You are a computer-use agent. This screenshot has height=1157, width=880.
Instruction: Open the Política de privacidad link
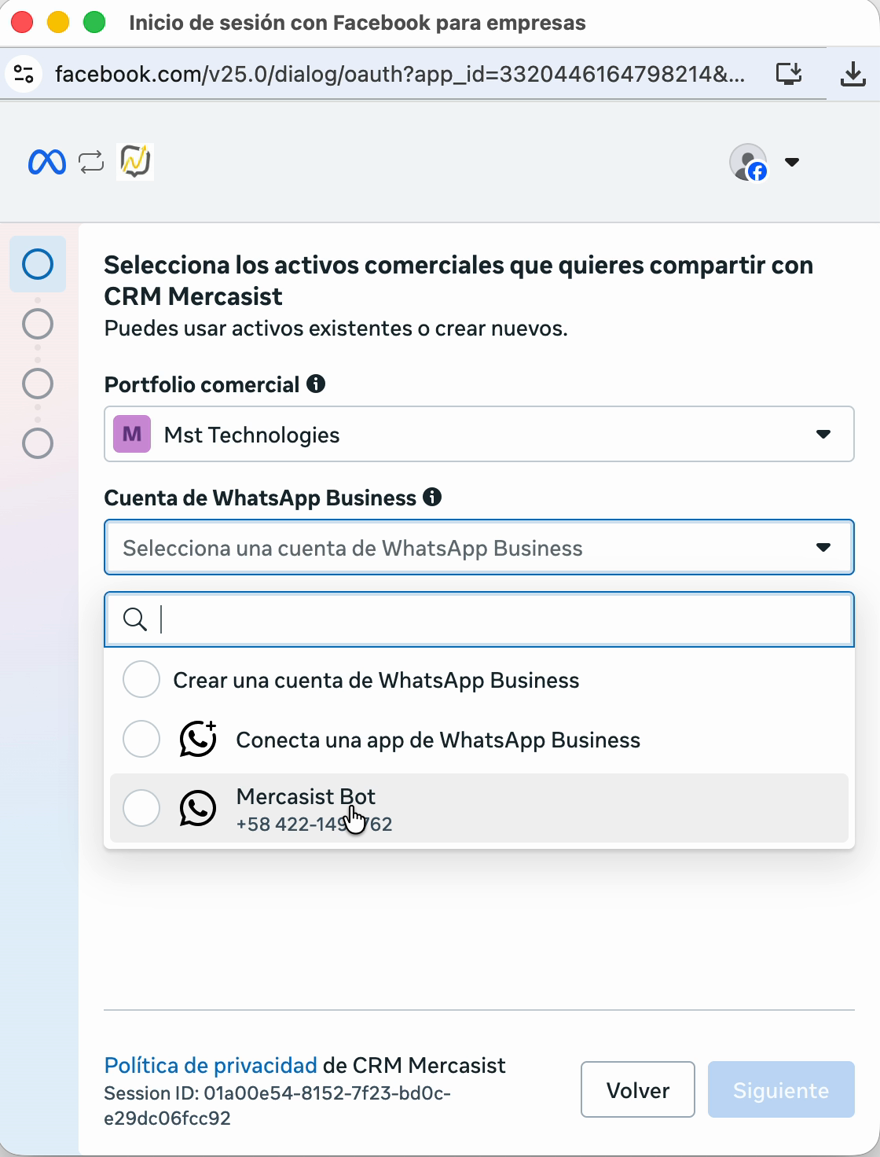(210, 1065)
